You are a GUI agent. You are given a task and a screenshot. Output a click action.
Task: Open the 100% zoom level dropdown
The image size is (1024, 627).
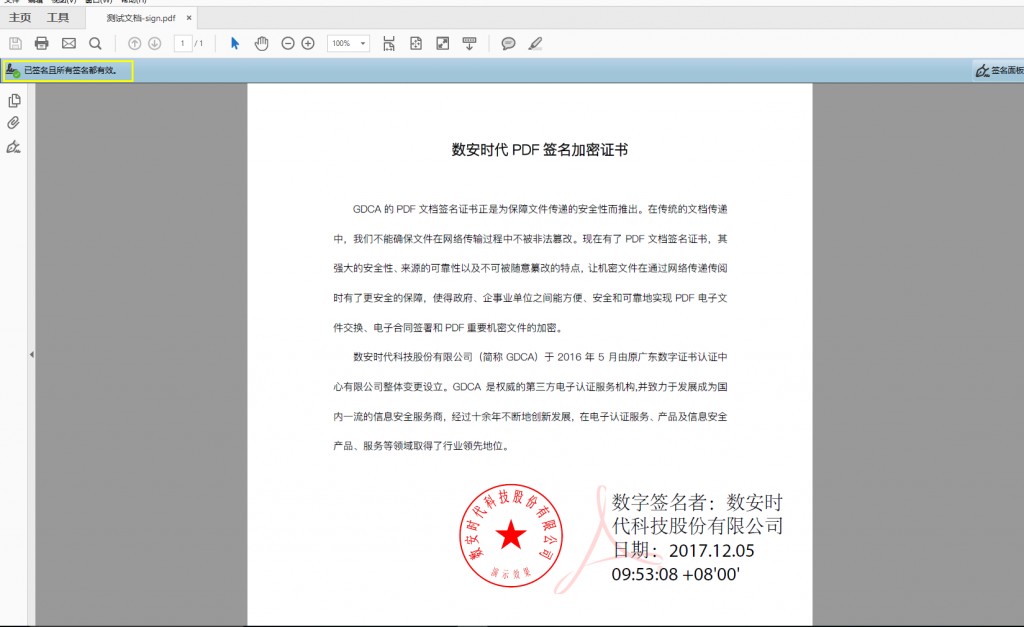[349, 44]
